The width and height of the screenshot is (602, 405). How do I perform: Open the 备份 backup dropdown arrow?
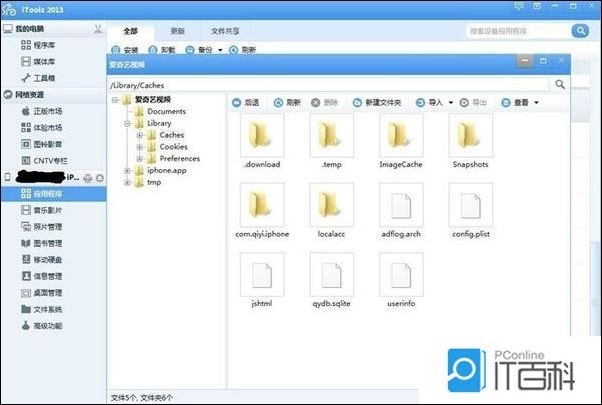pyautogui.click(x=220, y=50)
